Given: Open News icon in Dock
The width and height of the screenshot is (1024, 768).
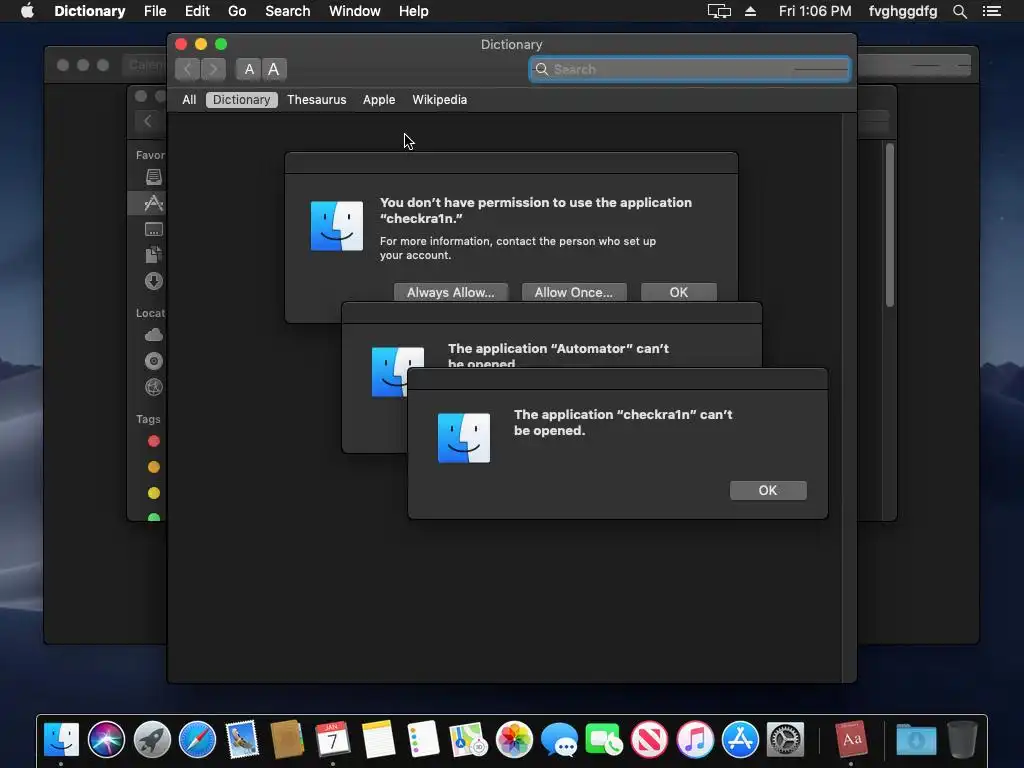Looking at the screenshot, I should pos(649,739).
